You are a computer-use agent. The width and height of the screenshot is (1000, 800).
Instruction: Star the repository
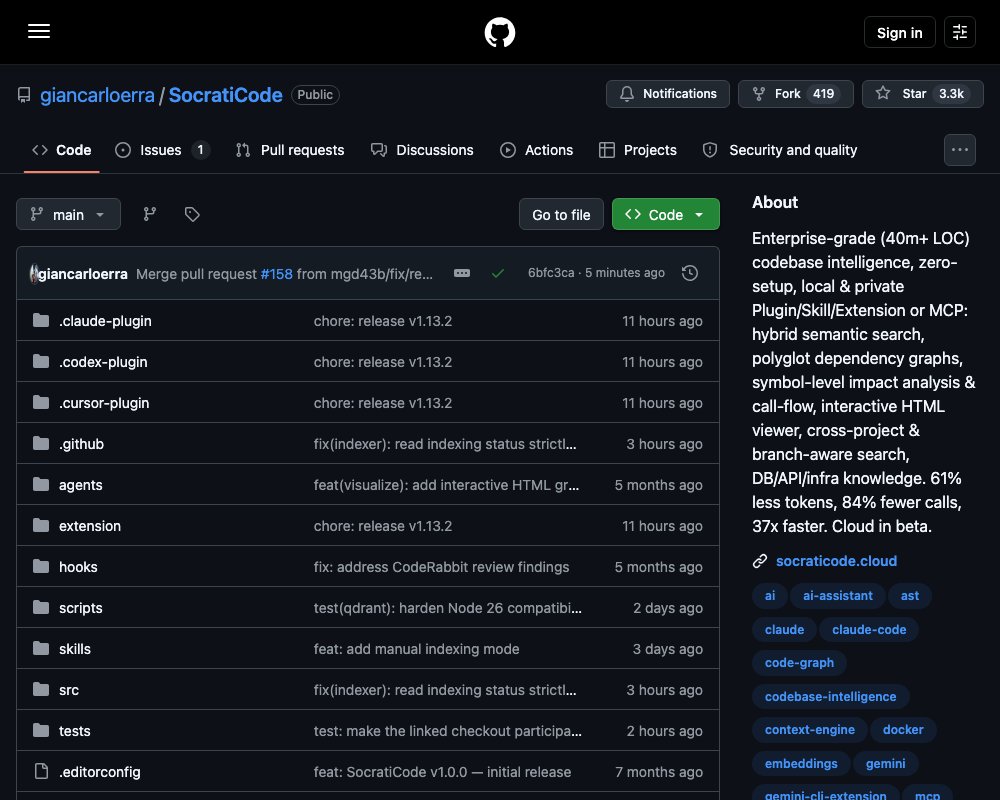coord(922,94)
